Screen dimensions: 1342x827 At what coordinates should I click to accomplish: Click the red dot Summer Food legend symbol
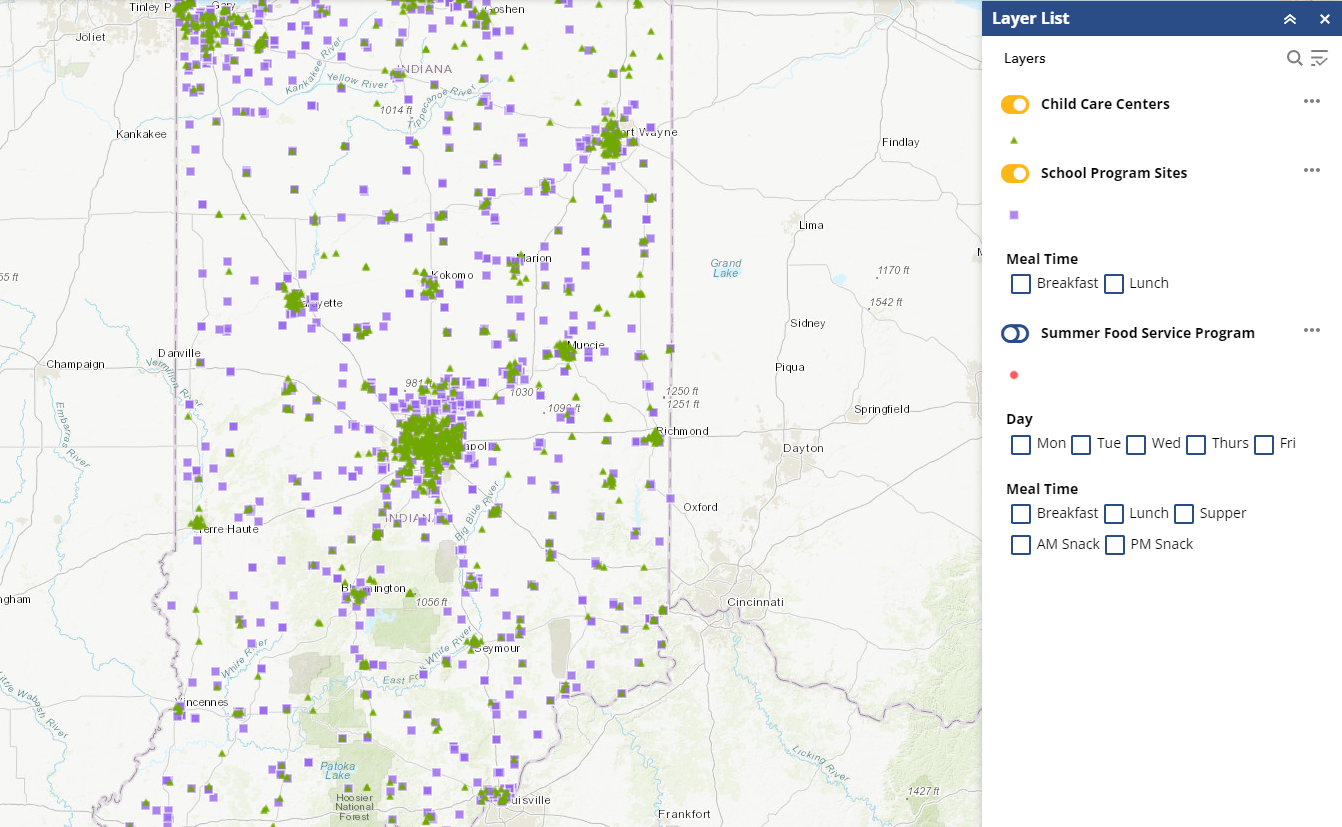(1014, 375)
